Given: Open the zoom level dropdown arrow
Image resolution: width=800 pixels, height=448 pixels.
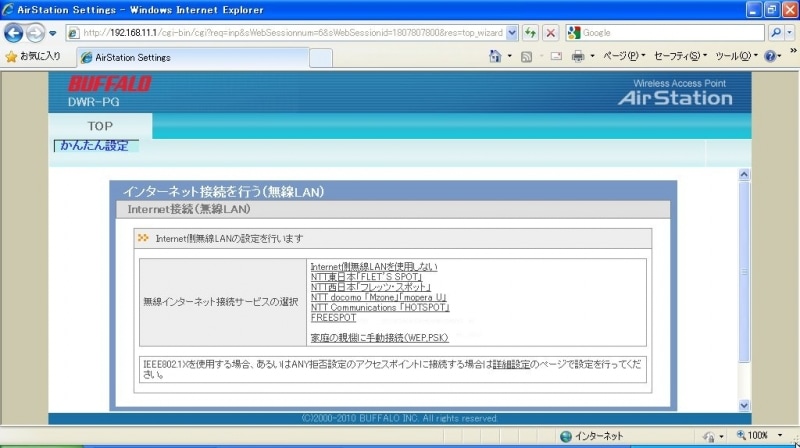Looking at the screenshot, I should click(780, 435).
